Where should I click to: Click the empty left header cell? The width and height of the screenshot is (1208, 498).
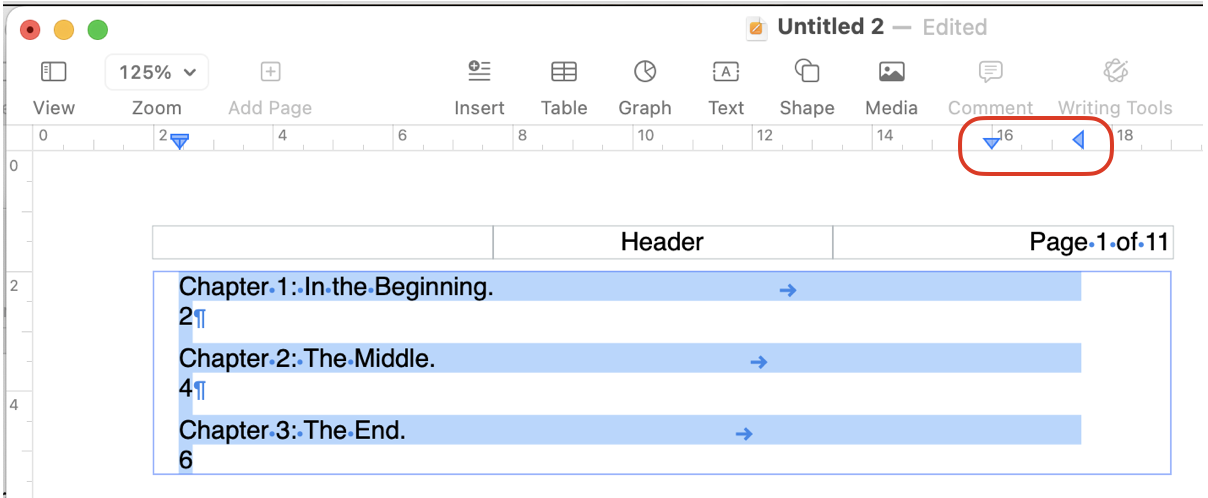point(322,242)
